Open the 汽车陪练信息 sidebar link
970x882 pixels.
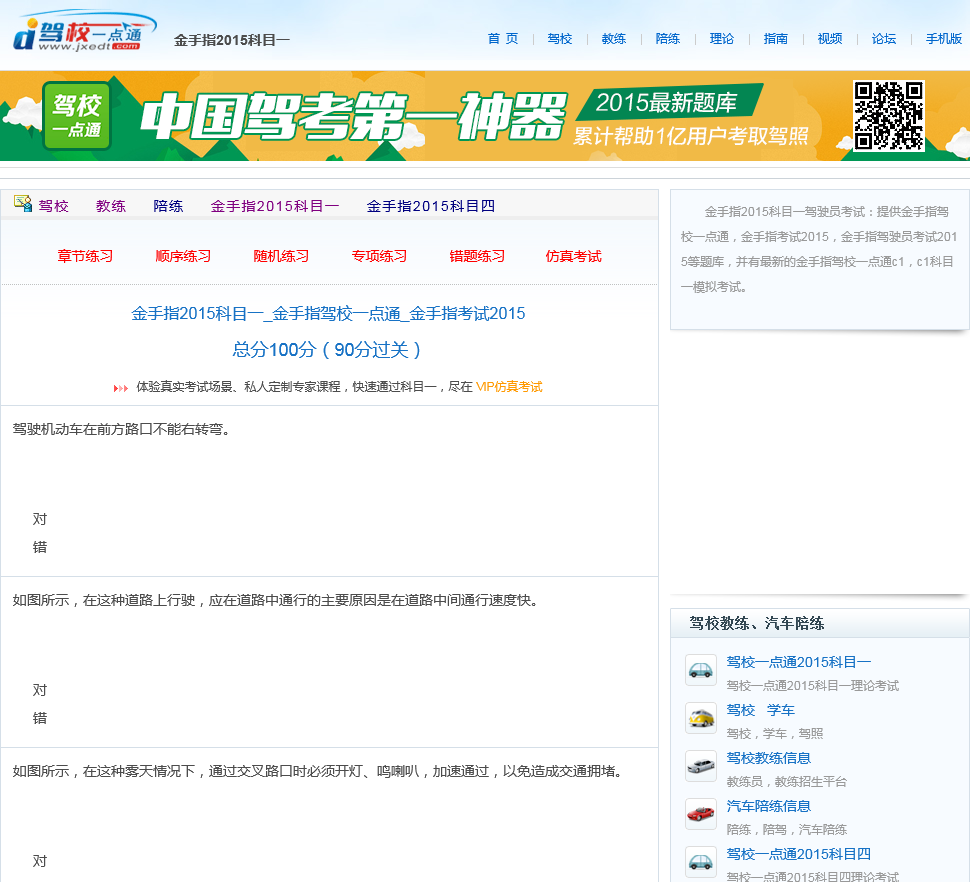coord(768,806)
